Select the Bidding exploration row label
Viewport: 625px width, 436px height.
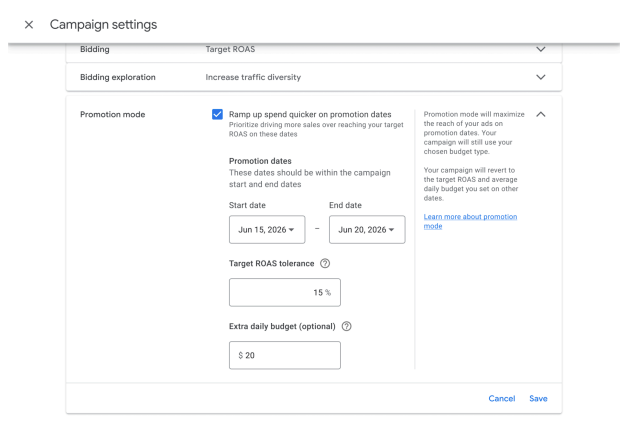(118, 77)
